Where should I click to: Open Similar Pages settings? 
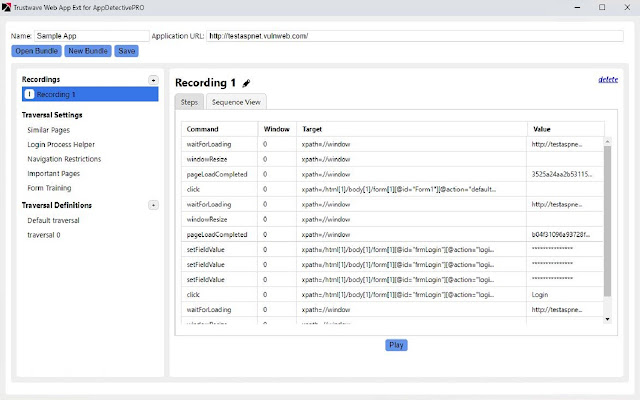[49, 130]
